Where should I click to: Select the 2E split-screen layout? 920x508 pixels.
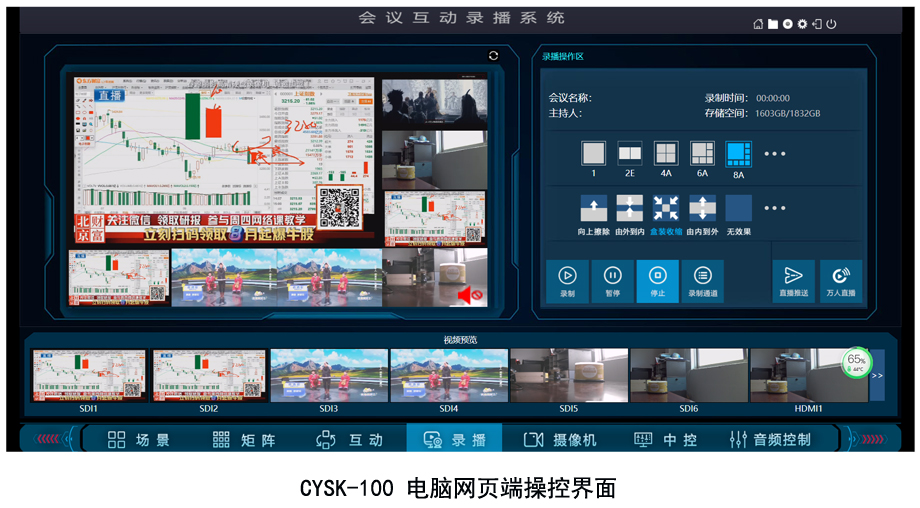[x=630, y=153]
